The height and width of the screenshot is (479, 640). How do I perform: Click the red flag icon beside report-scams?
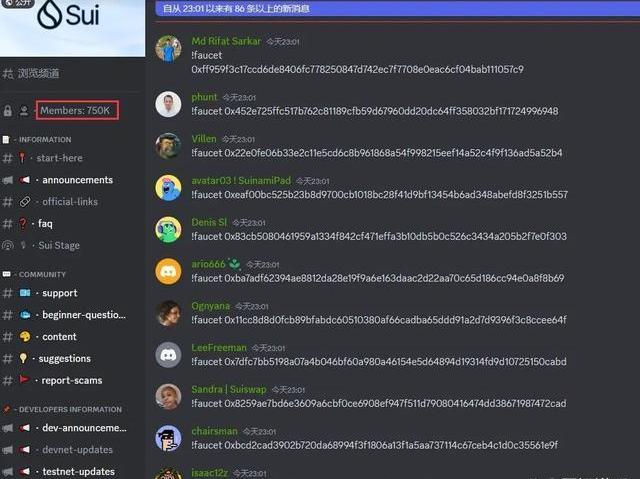click(24, 380)
